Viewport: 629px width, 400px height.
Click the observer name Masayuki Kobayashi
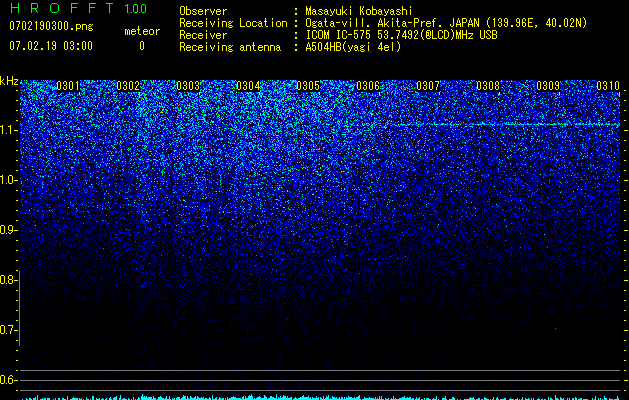359,11
